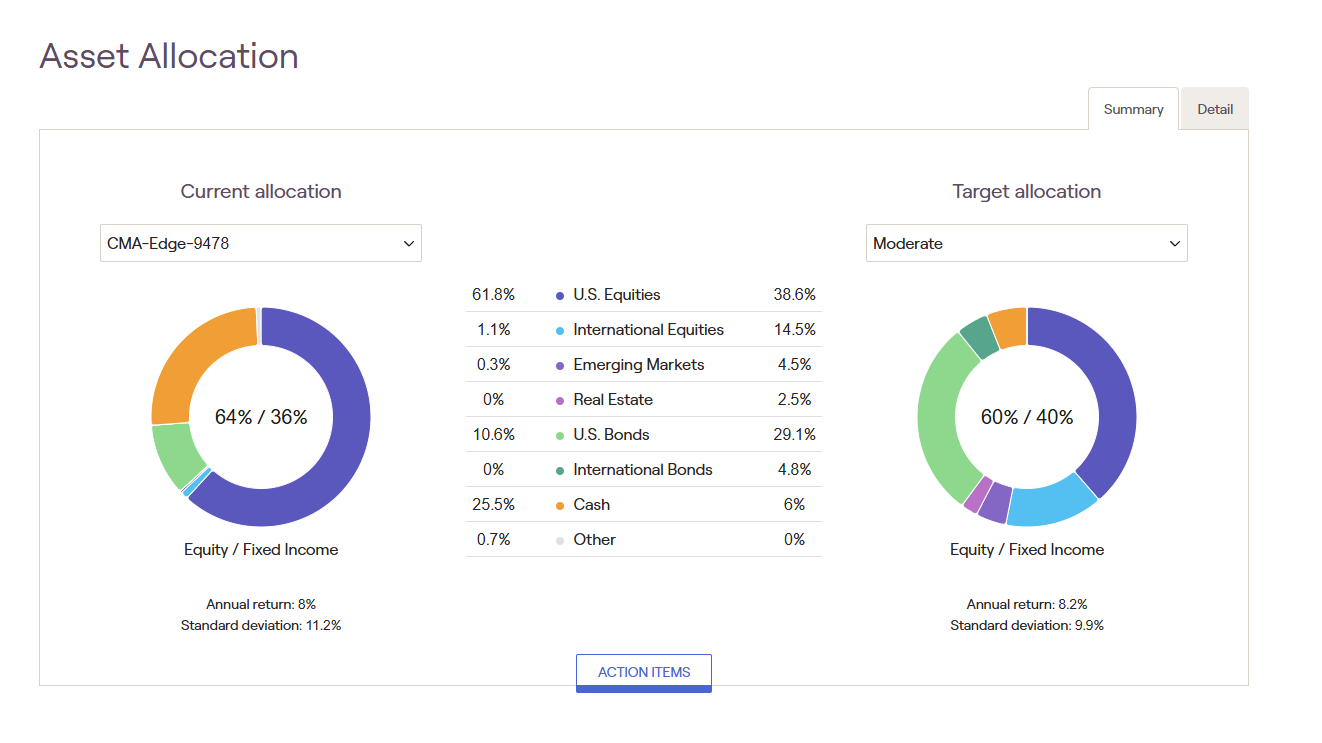Select the Cash row label
Image resolution: width=1322 pixels, height=743 pixels.
tap(592, 505)
